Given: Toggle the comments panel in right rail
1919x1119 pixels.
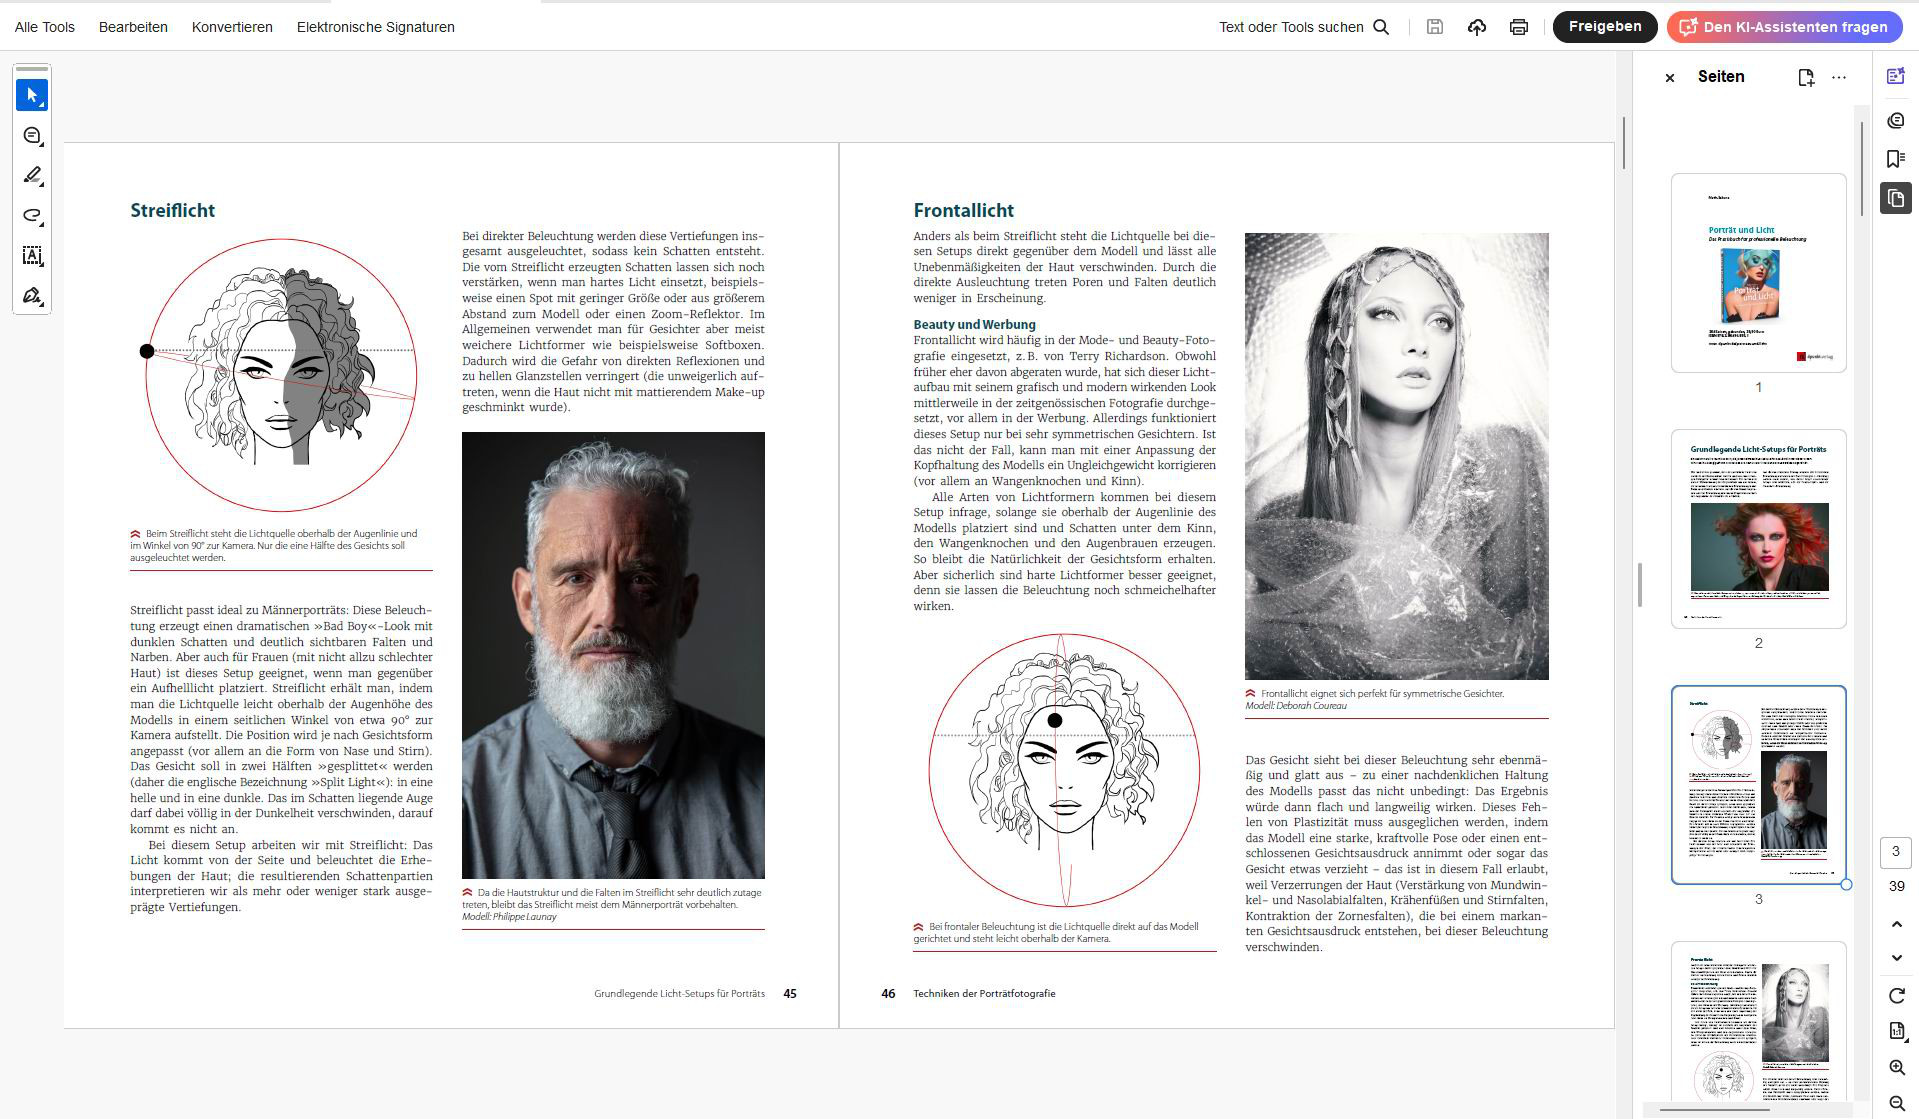Looking at the screenshot, I should tap(1895, 121).
